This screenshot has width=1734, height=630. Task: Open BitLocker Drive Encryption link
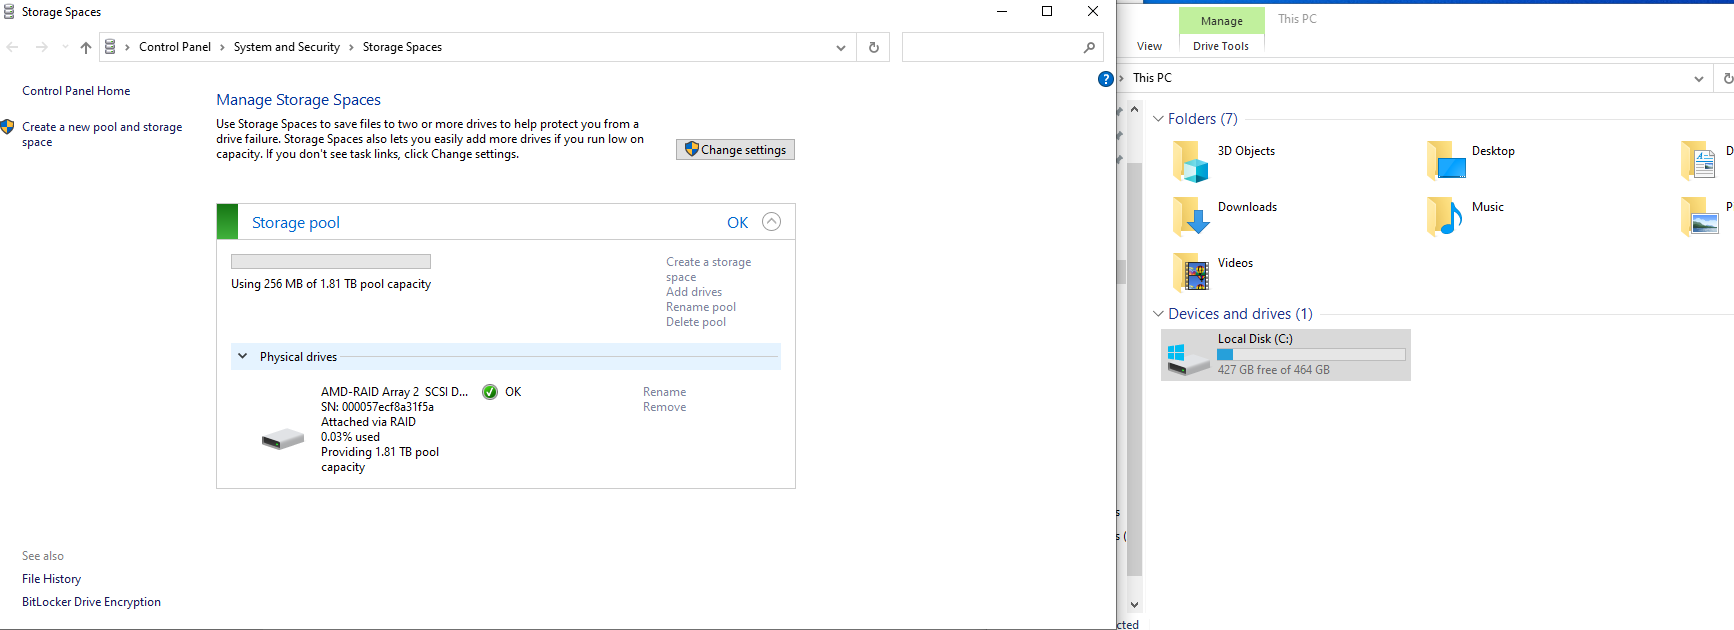coord(91,602)
